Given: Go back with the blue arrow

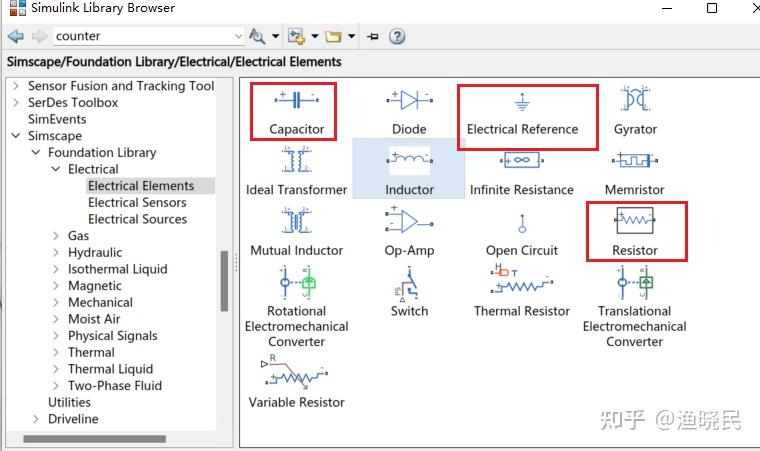Looking at the screenshot, I should tap(16, 36).
